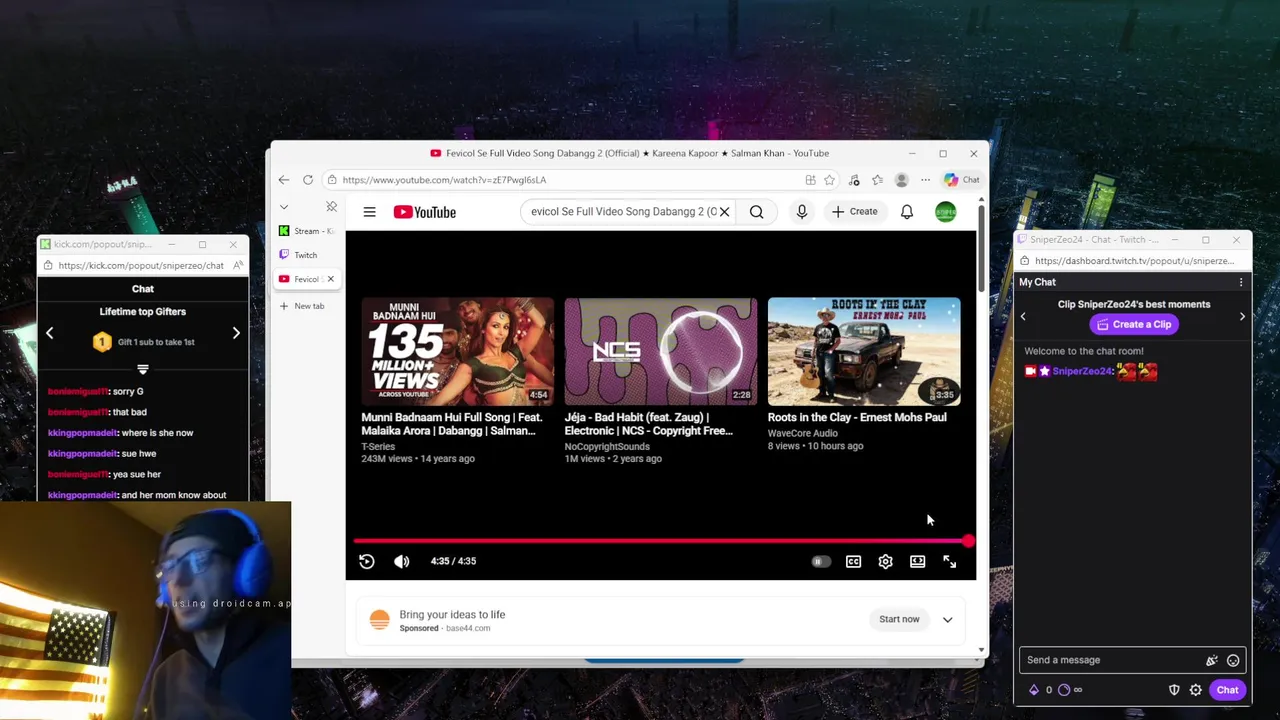Switch to the Twitch tab
1280x720 pixels.
pos(306,255)
